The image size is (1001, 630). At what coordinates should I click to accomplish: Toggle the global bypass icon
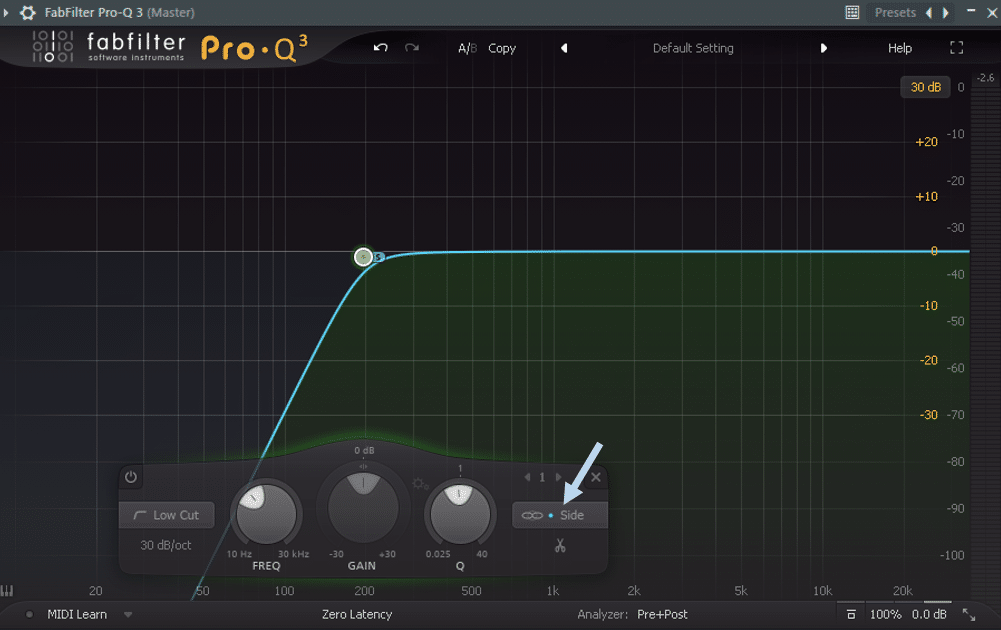pos(851,614)
